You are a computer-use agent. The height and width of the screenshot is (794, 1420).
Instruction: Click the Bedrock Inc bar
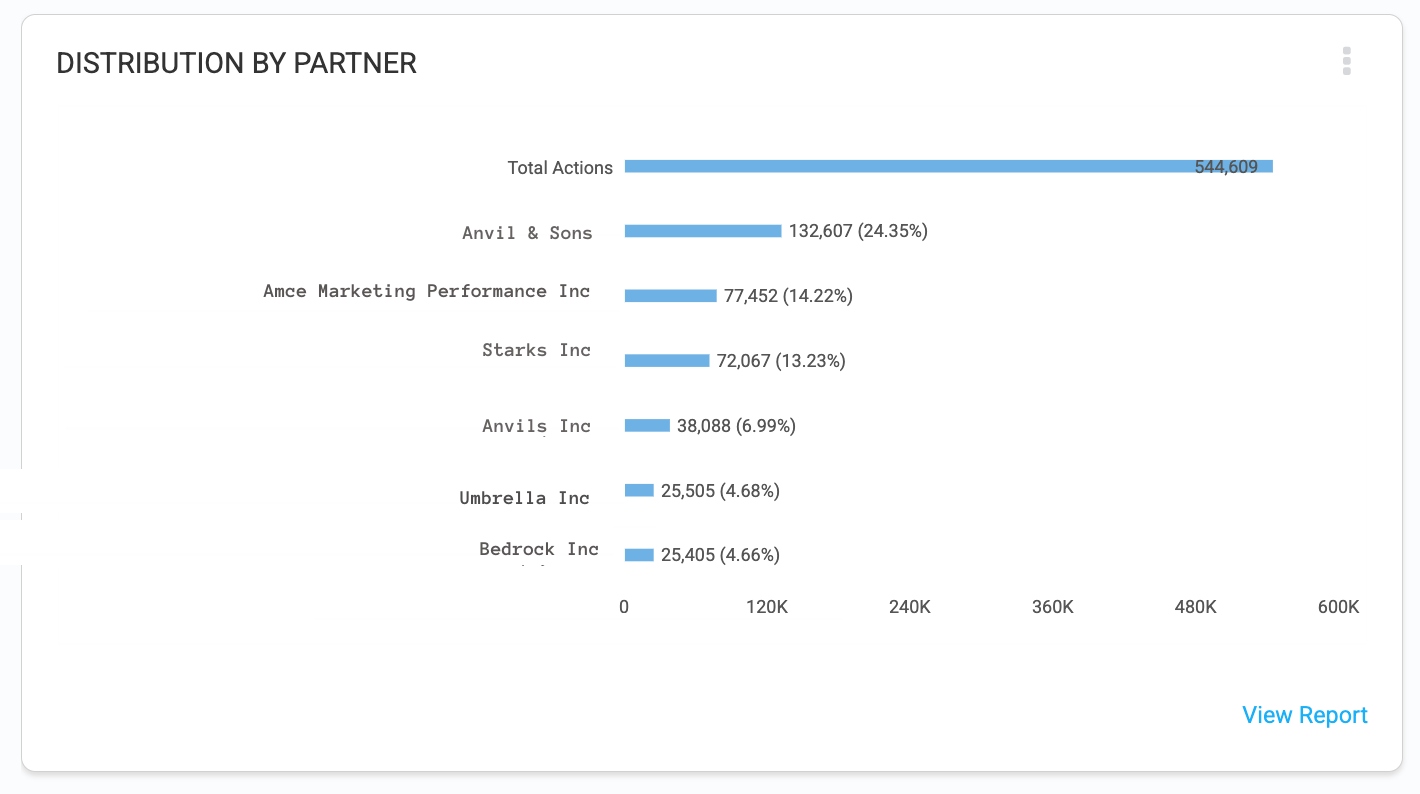(x=639, y=555)
